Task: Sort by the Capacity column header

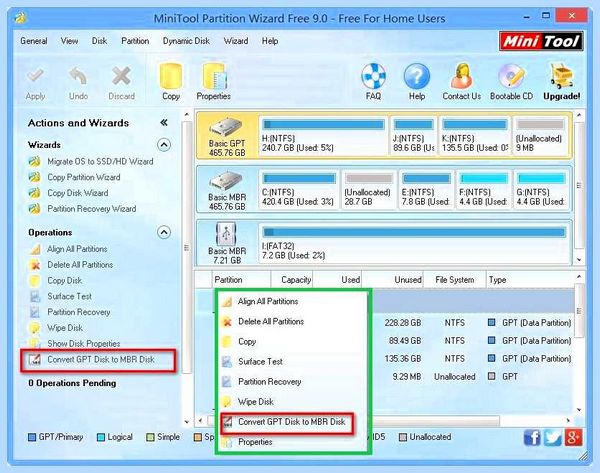Action: click(x=292, y=280)
